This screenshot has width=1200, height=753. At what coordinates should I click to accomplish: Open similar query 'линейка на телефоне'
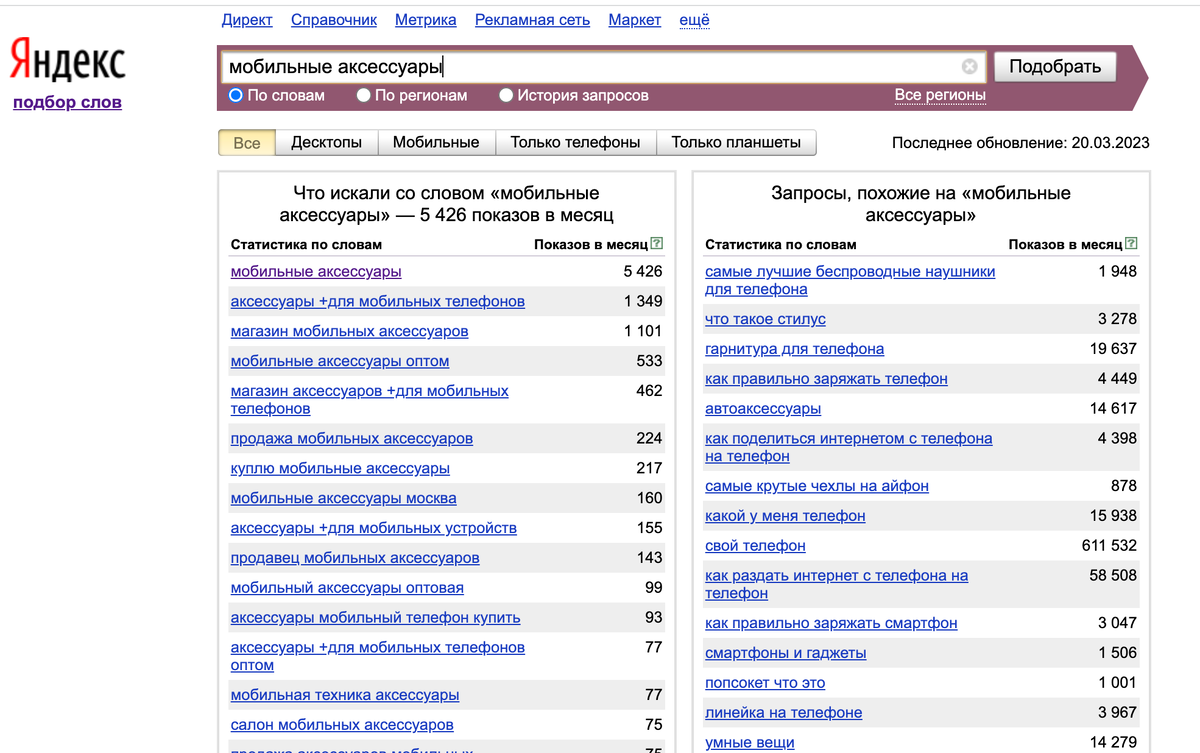pyautogui.click(x=783, y=713)
